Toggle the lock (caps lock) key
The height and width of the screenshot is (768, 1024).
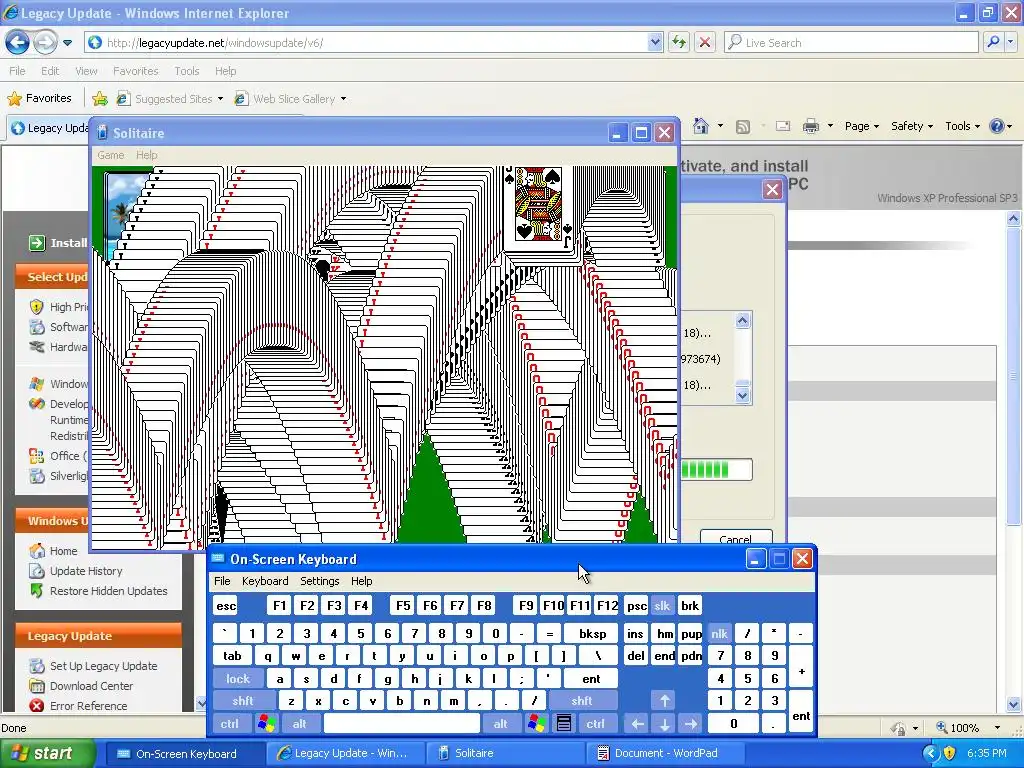tap(238, 679)
